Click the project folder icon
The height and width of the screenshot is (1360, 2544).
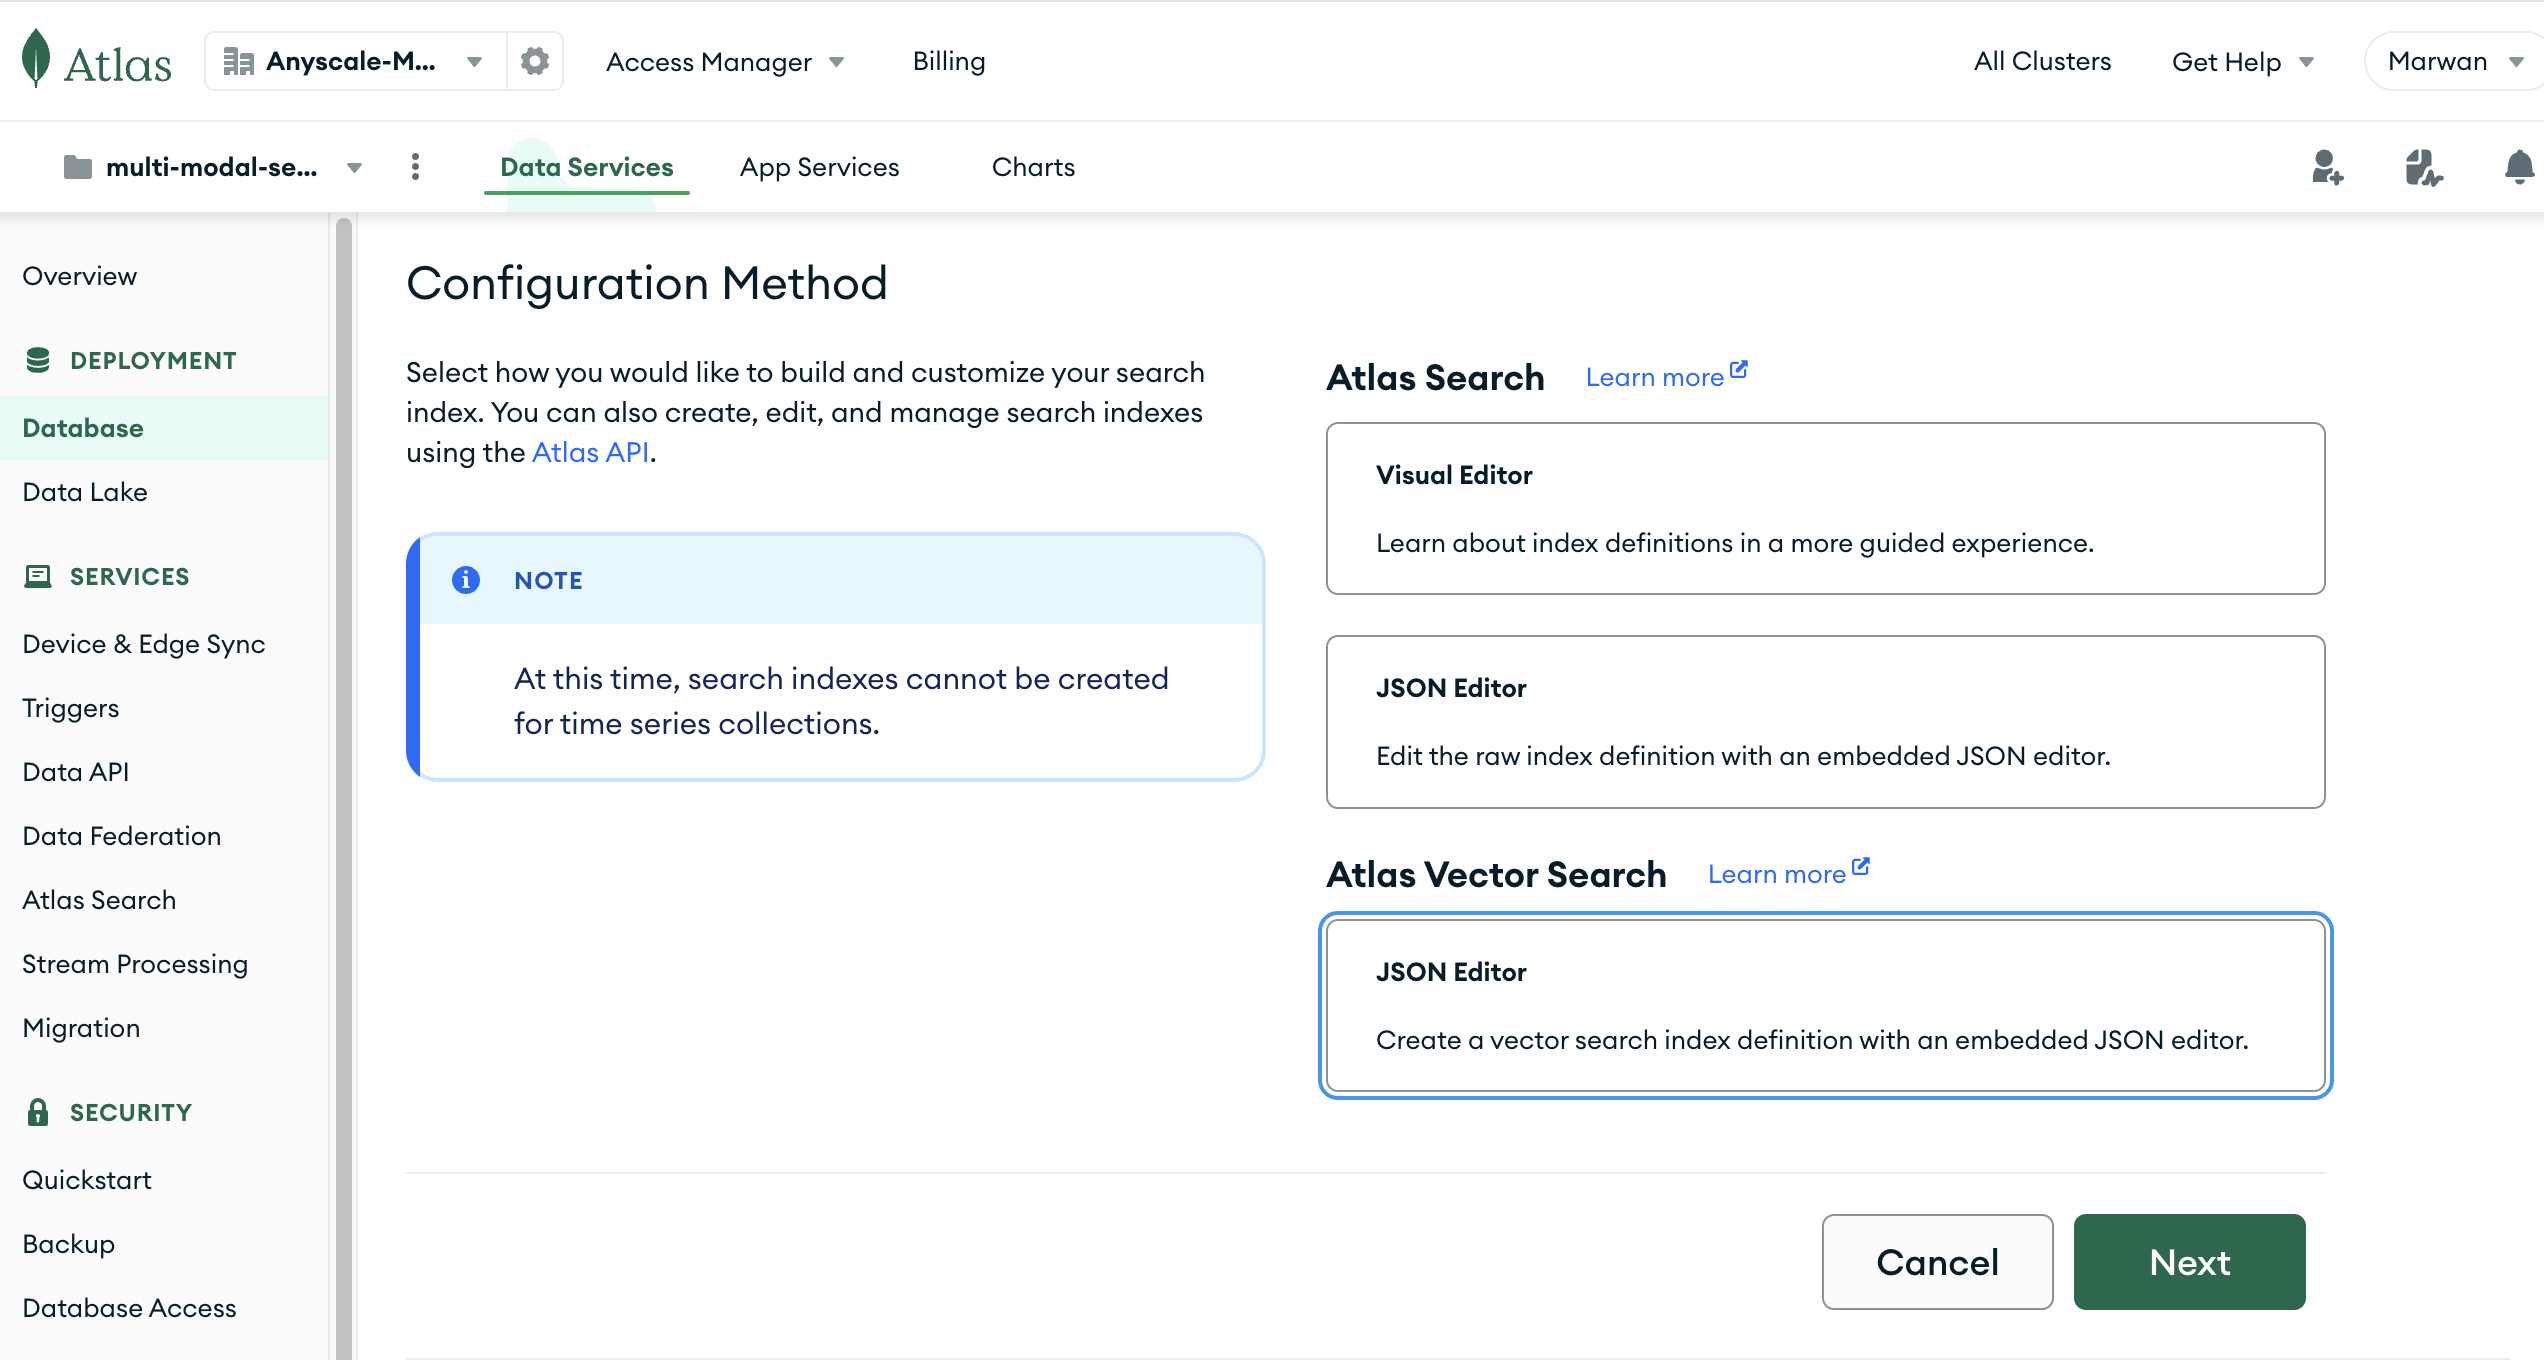[78, 167]
